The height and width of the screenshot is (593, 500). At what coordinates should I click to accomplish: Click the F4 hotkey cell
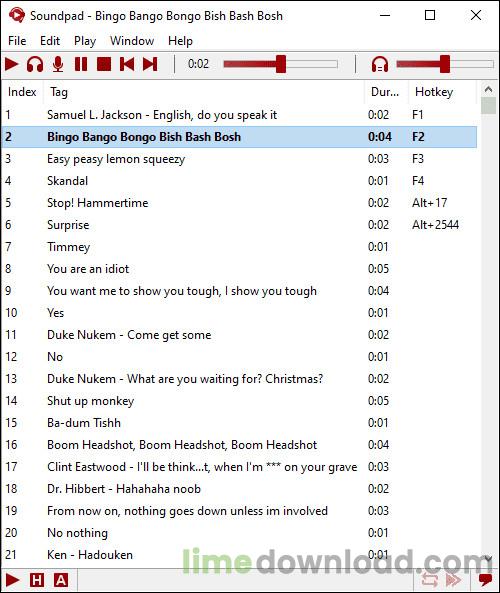click(418, 181)
